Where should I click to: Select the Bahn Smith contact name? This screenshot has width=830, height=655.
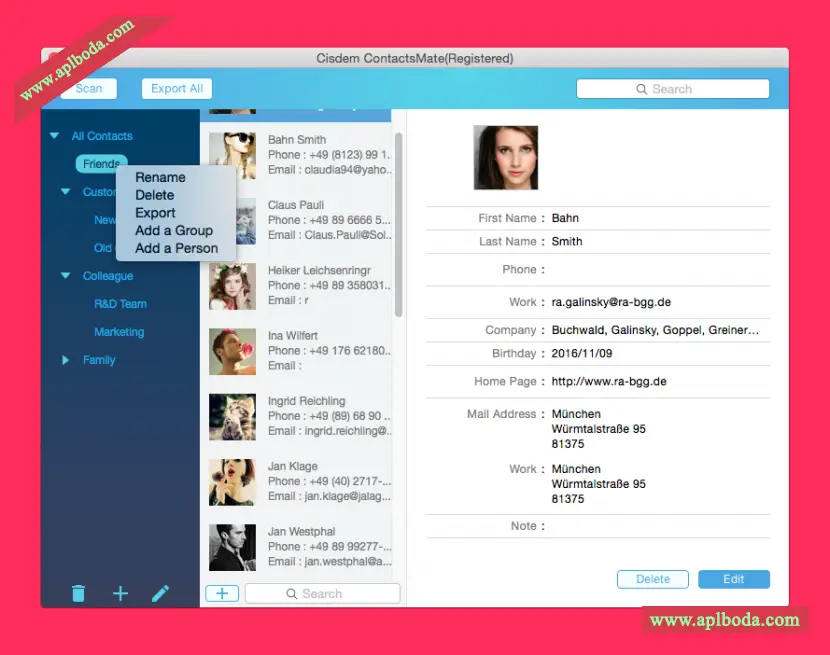tap(297, 140)
